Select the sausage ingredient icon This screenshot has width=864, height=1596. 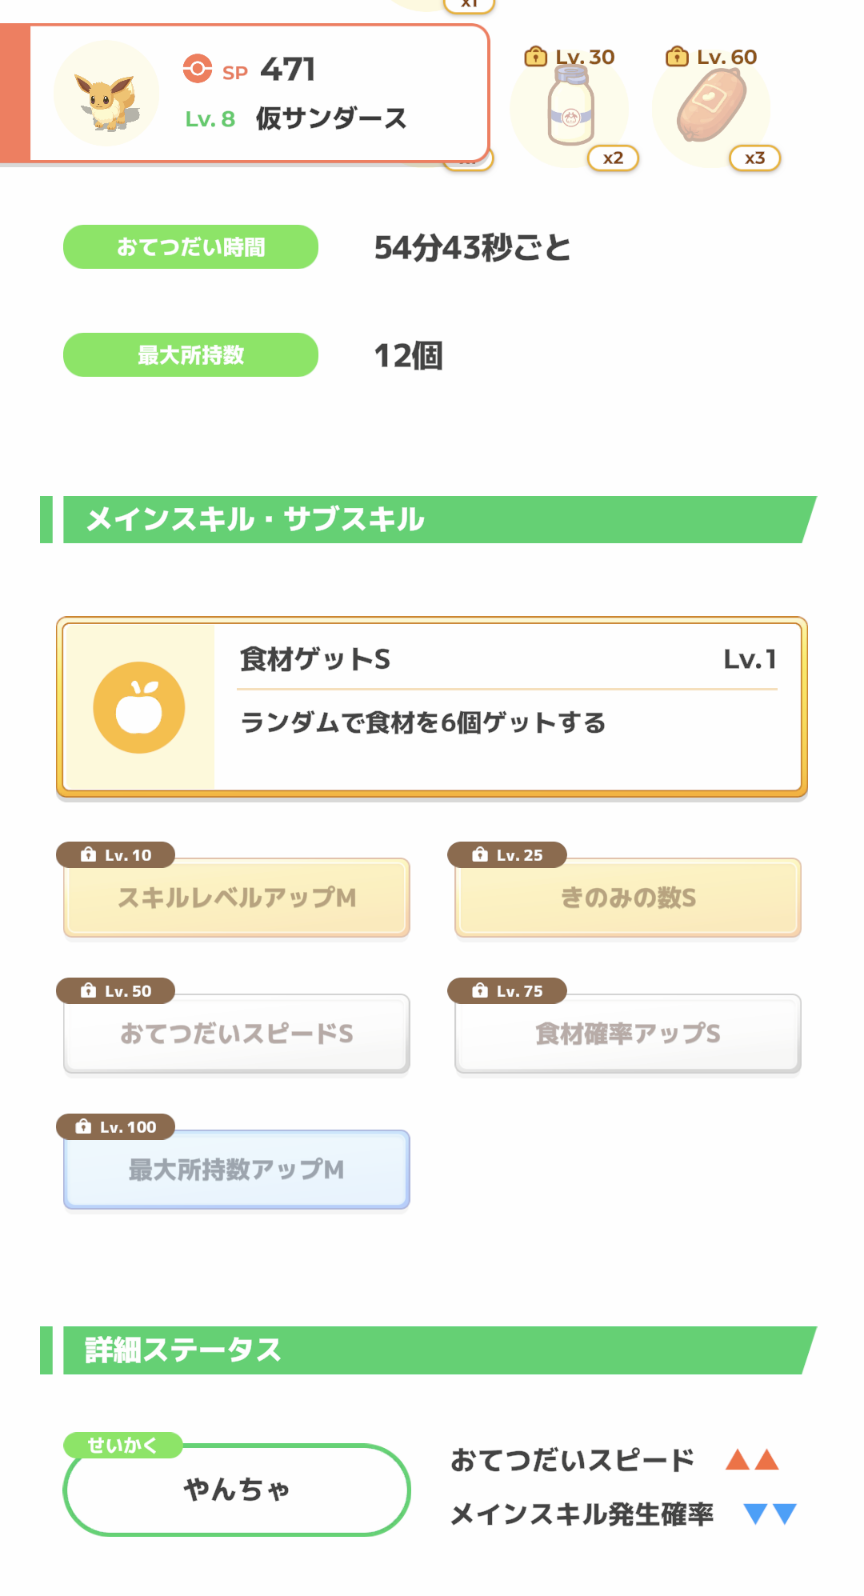tap(711, 107)
